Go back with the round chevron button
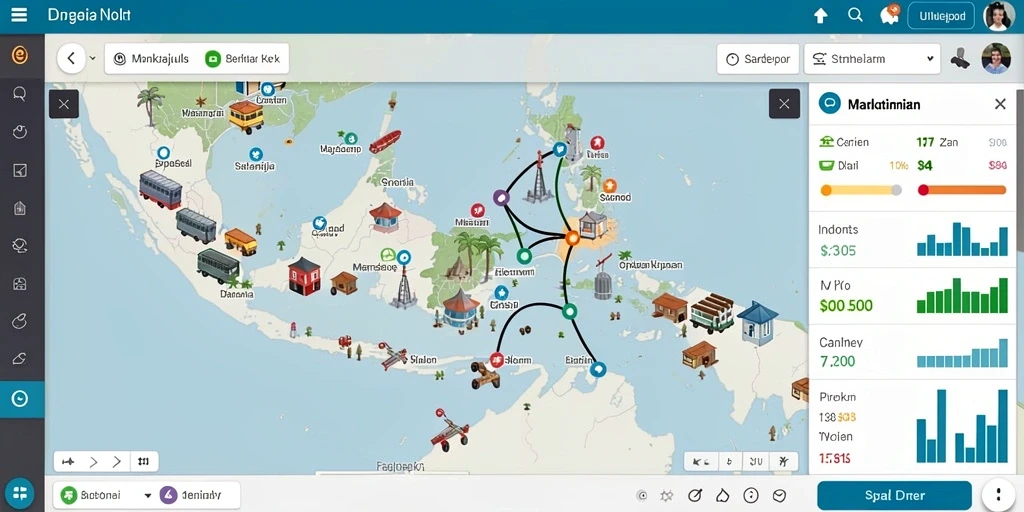The image size is (1024, 512). coord(71,59)
